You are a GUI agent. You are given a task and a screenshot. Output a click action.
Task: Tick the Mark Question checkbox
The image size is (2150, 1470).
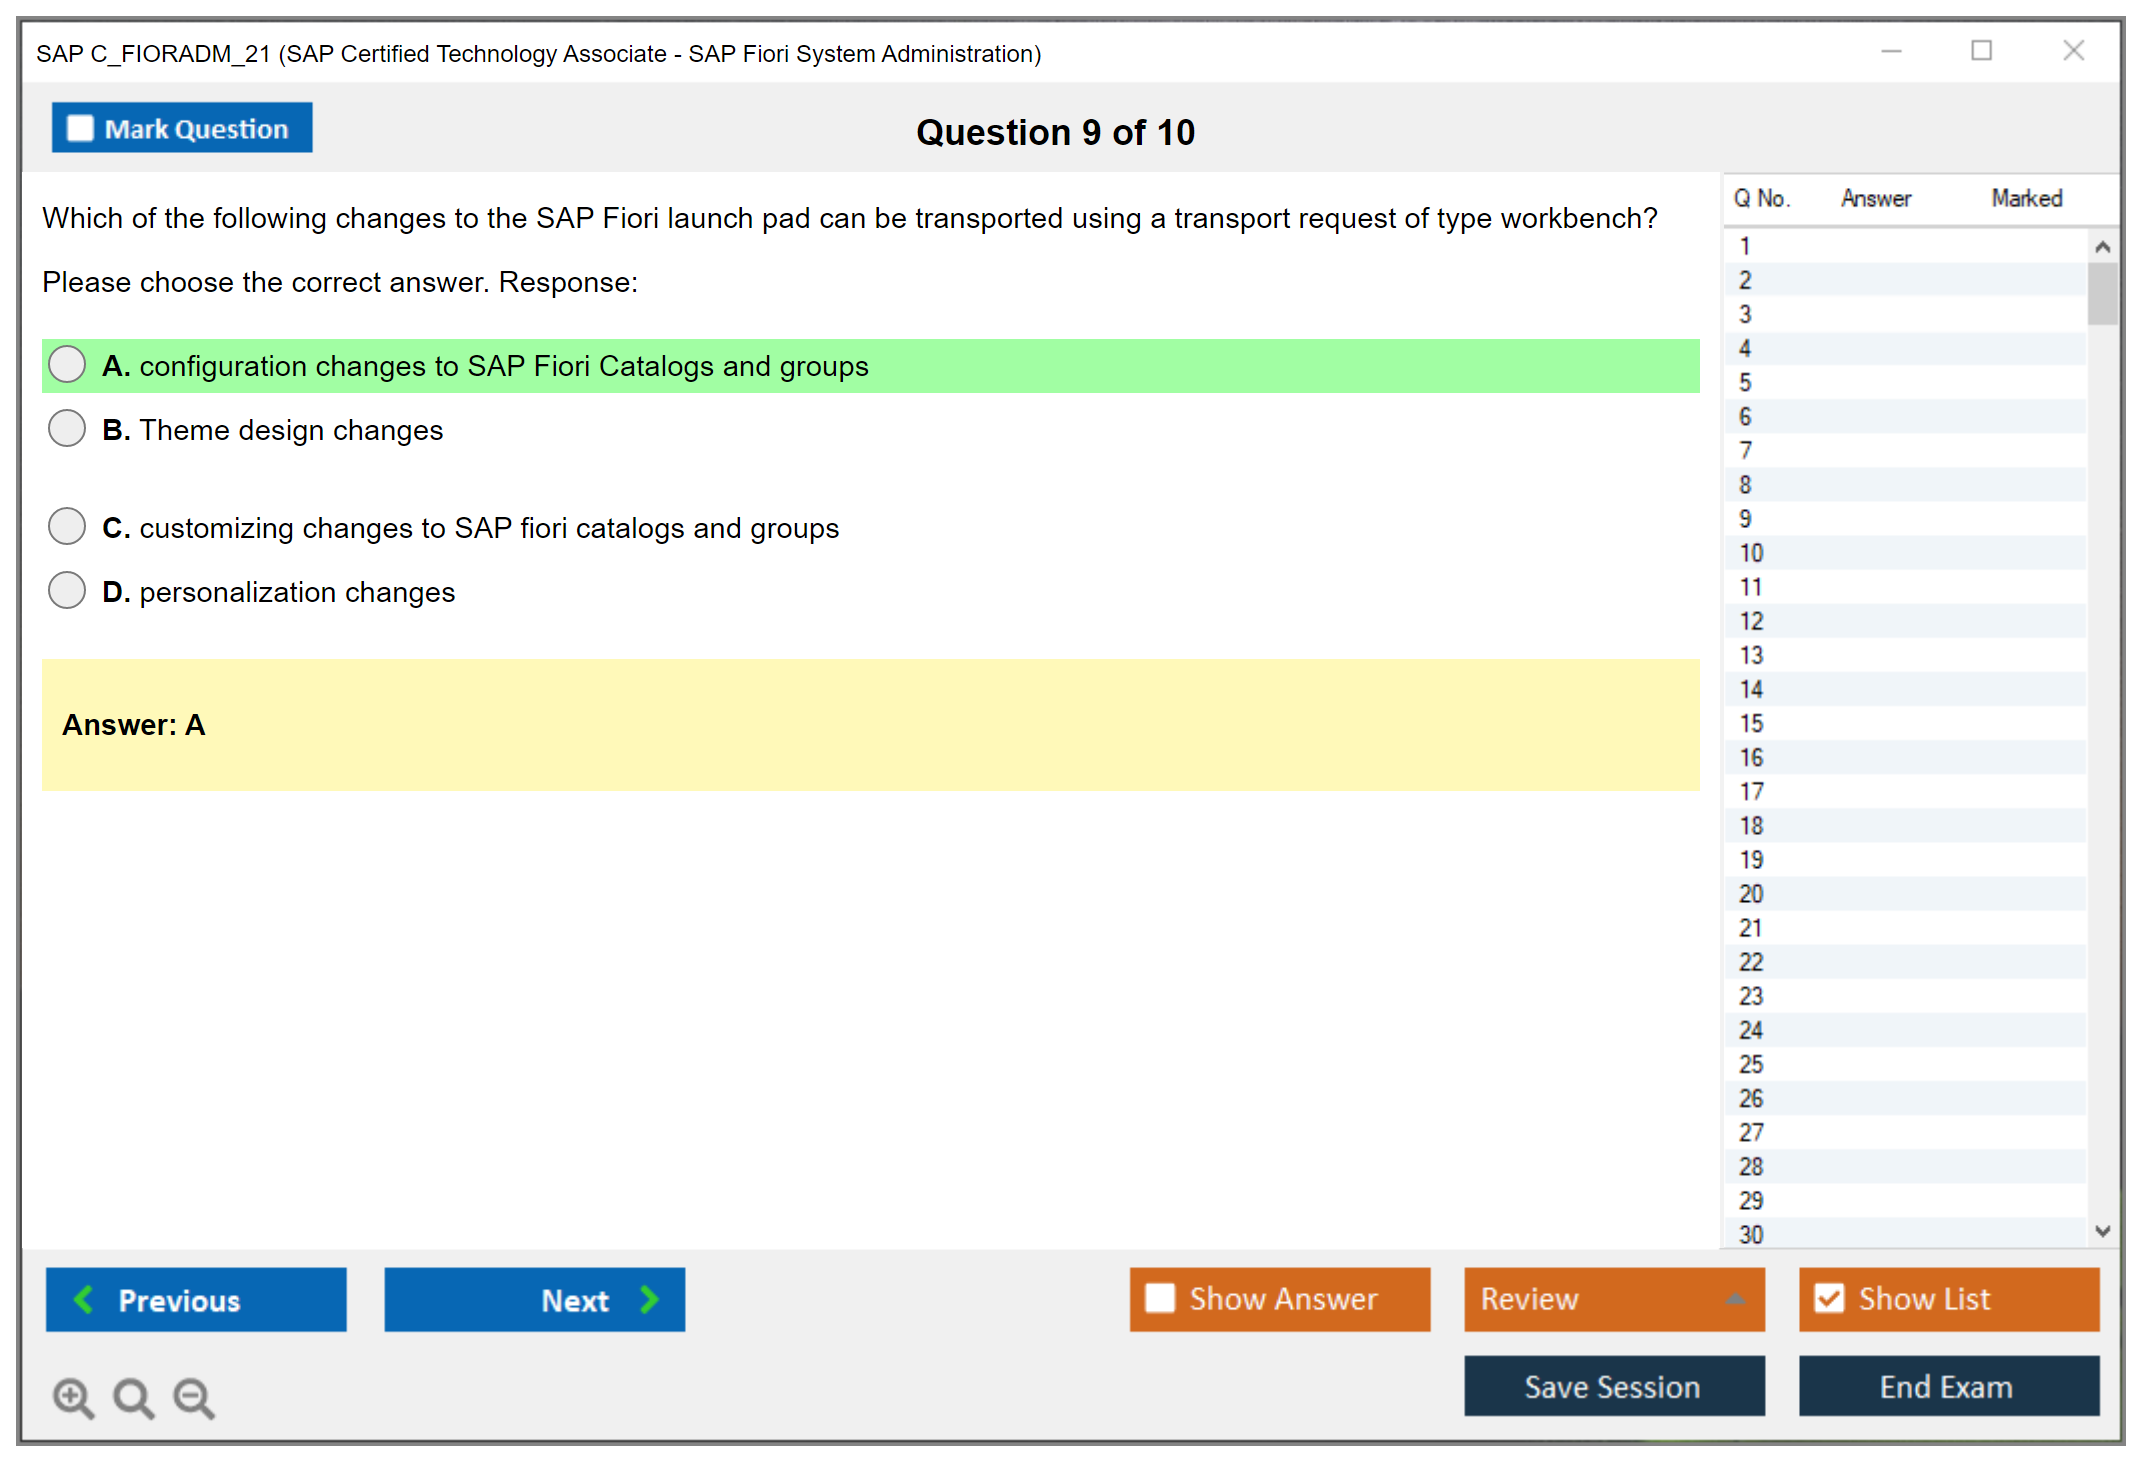click(80, 128)
